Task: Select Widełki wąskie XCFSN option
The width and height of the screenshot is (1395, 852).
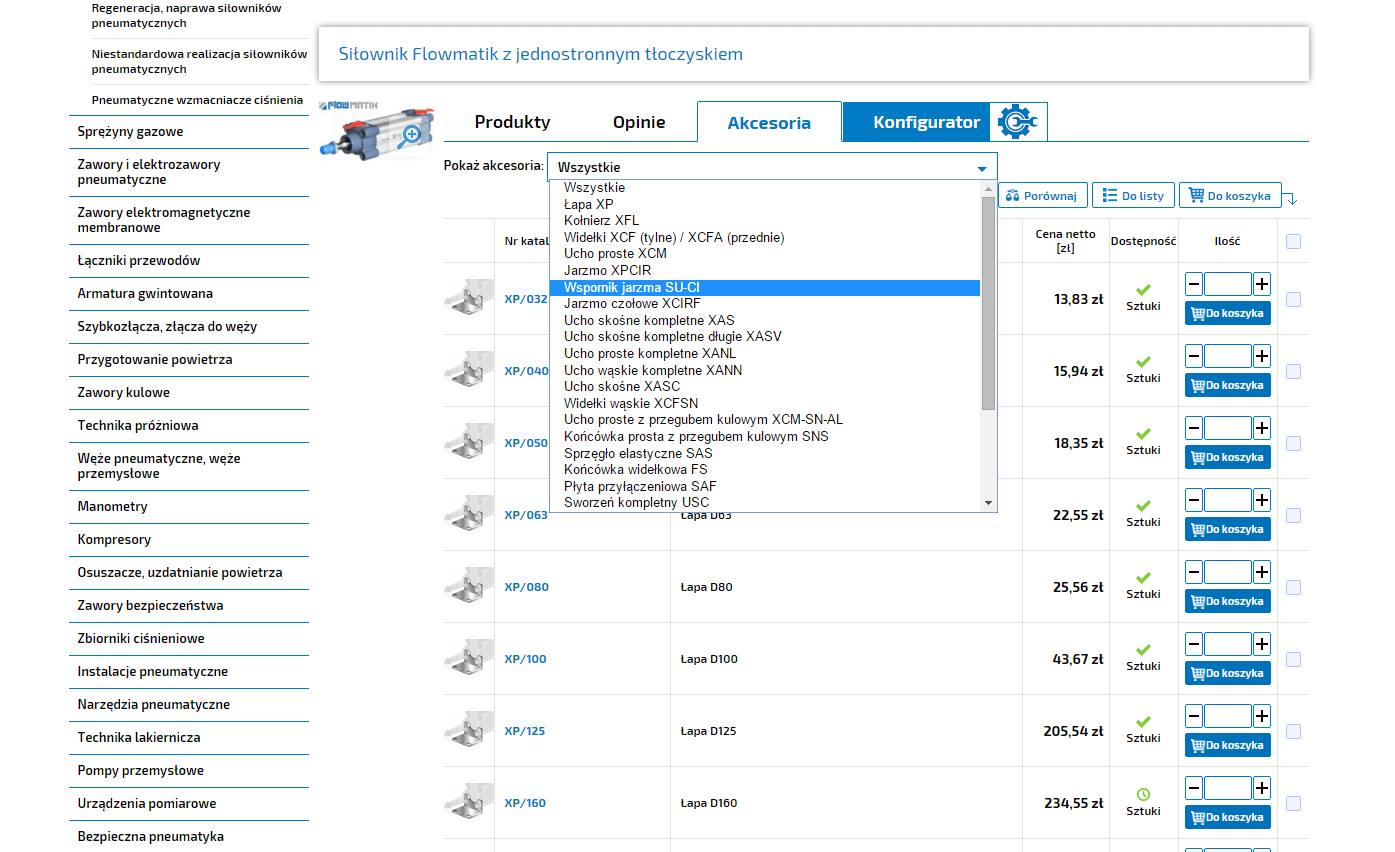Action: (765, 403)
